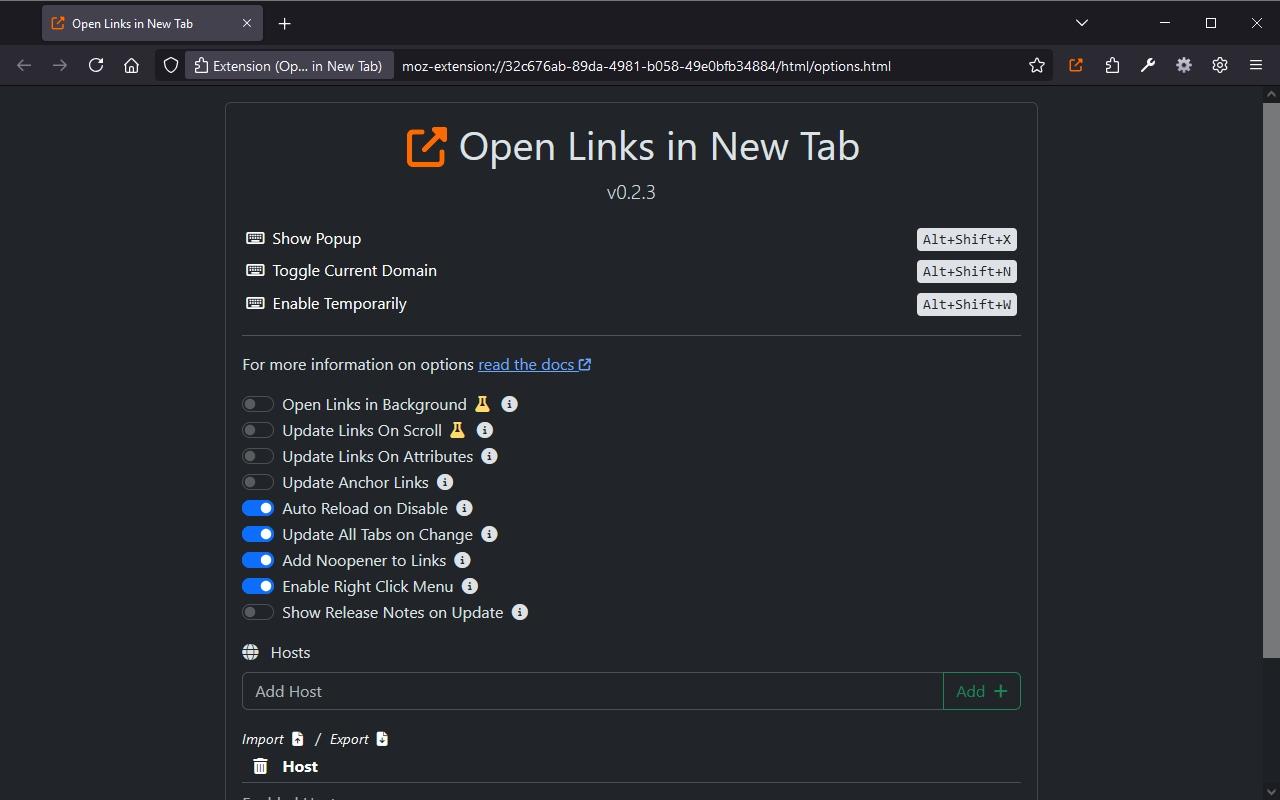Enable the Update Links On Scroll switch
1280x800 pixels.
[x=258, y=430]
